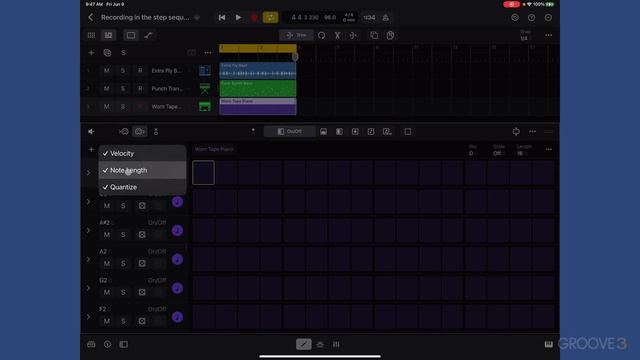The image size is (640, 360).
Task: Toggle Note Length in the popup menu
Action: point(142,170)
